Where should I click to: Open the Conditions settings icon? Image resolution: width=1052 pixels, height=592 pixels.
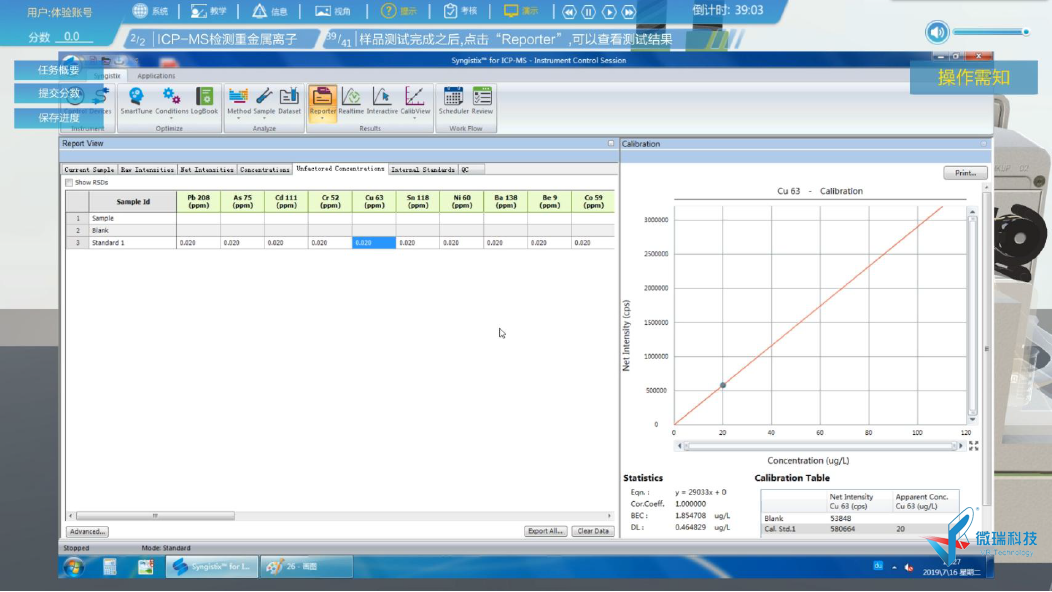click(x=172, y=101)
